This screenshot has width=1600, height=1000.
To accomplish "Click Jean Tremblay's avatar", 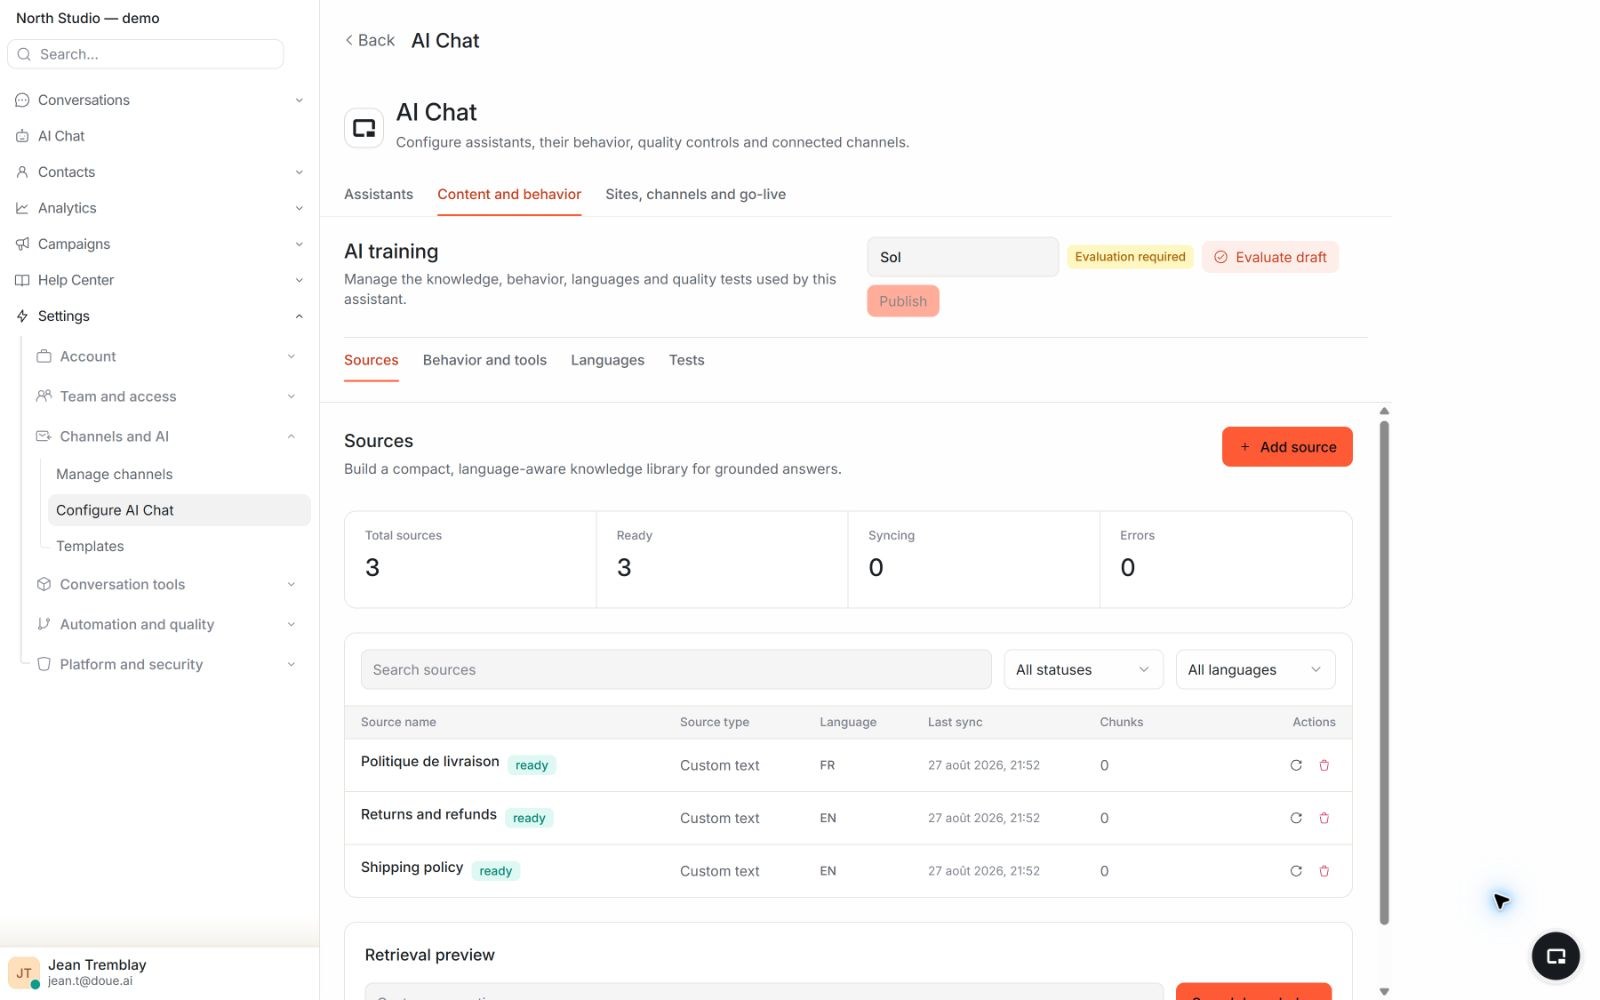I will point(24,972).
